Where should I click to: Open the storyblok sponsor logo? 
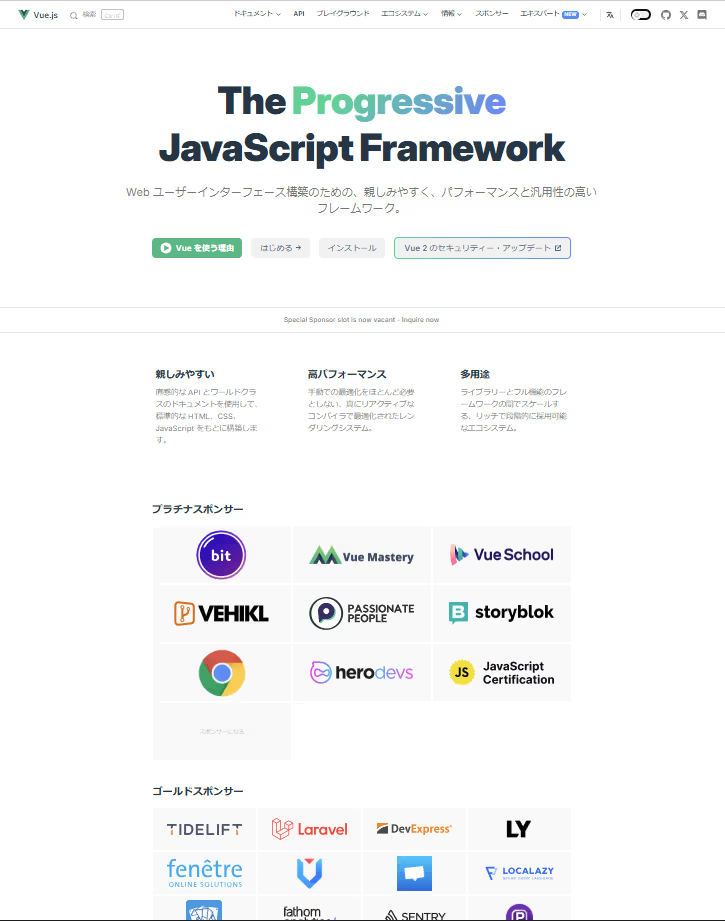502,613
